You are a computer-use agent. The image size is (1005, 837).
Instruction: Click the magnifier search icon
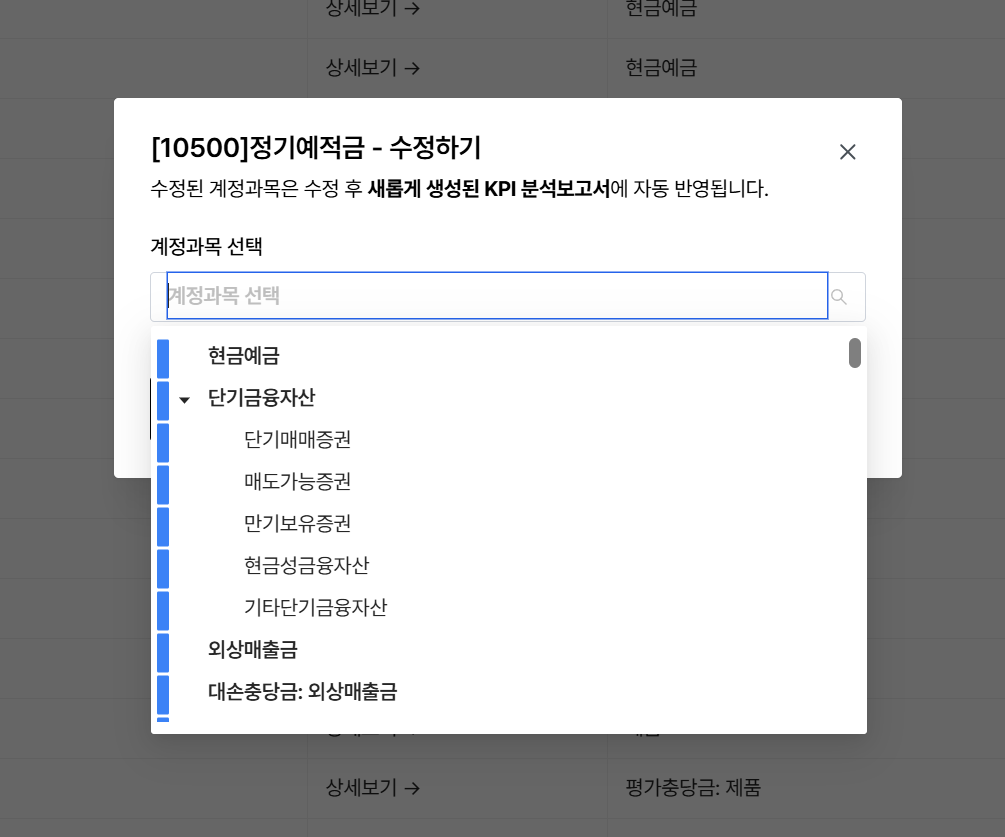pos(839,297)
